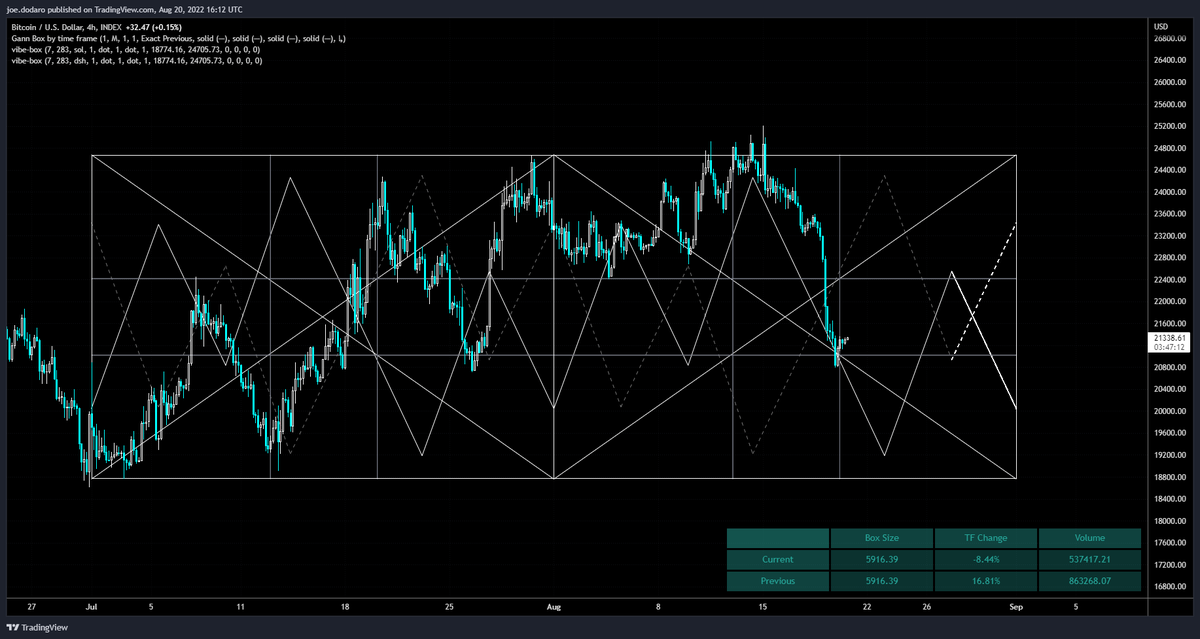Click the Previous row label in table
The width and height of the screenshot is (1200, 639).
point(777,580)
